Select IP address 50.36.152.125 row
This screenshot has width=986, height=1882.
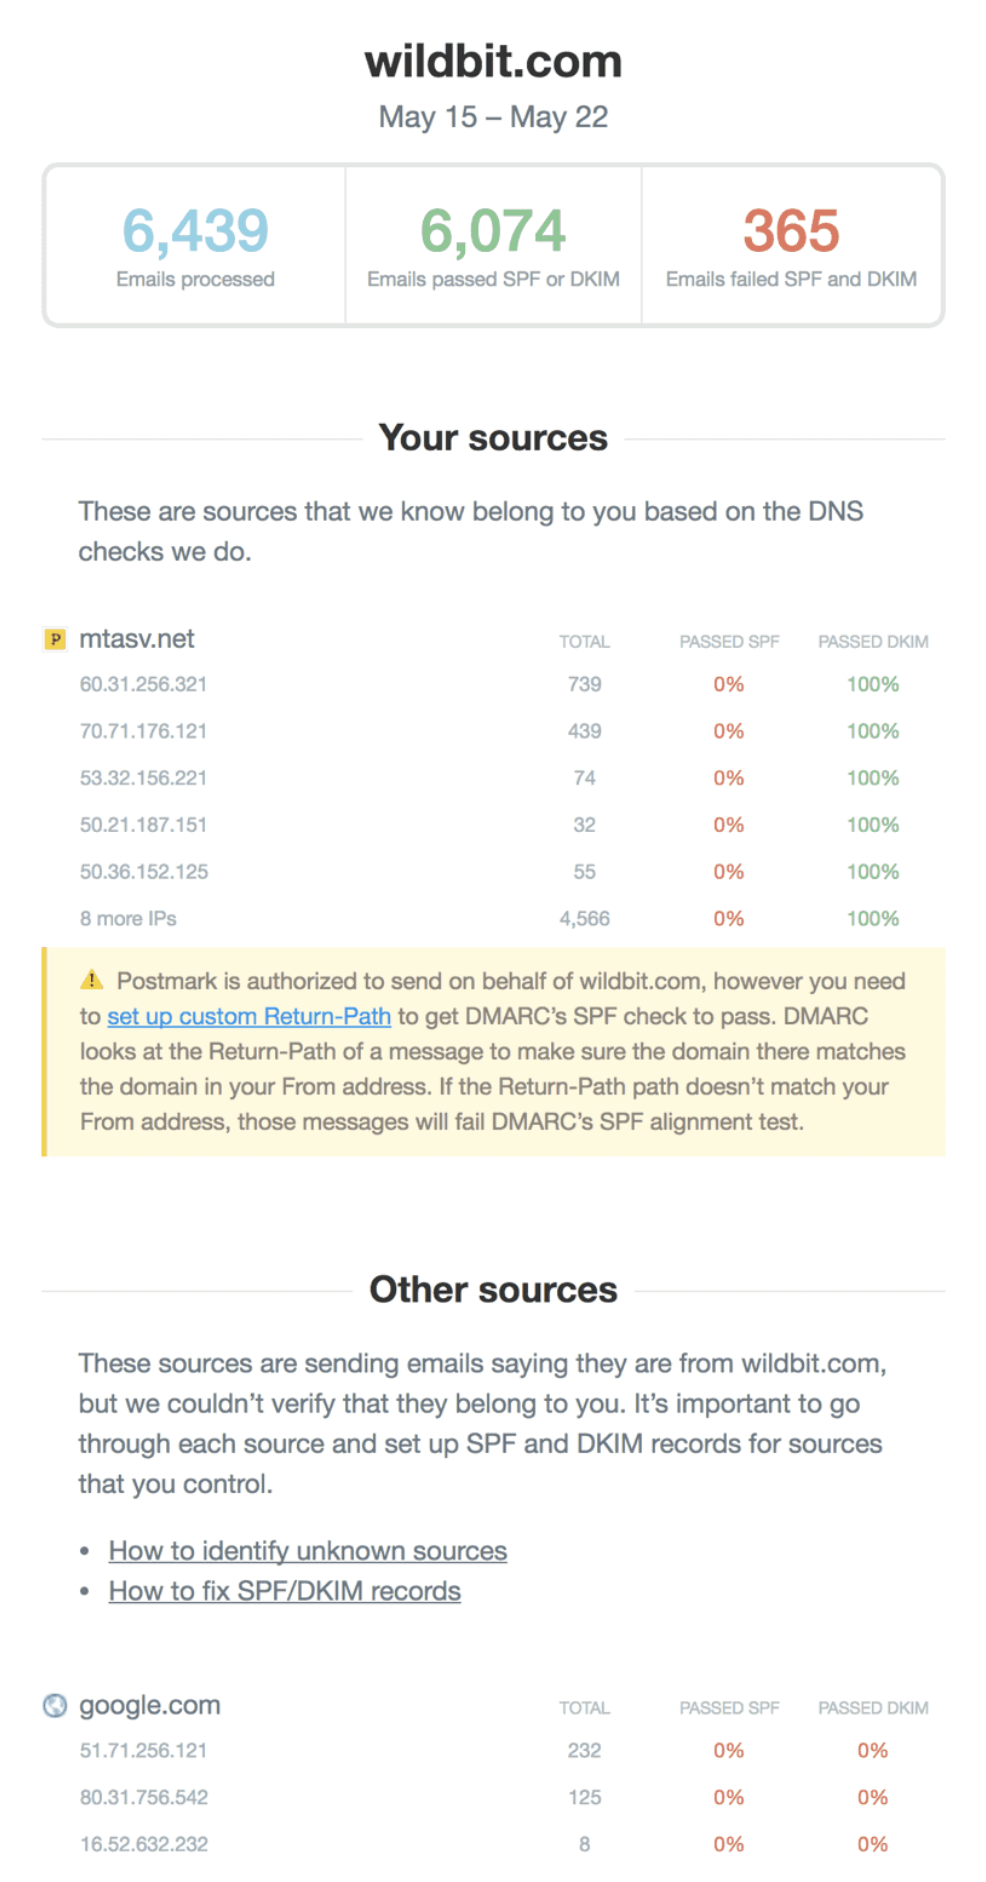[144, 871]
